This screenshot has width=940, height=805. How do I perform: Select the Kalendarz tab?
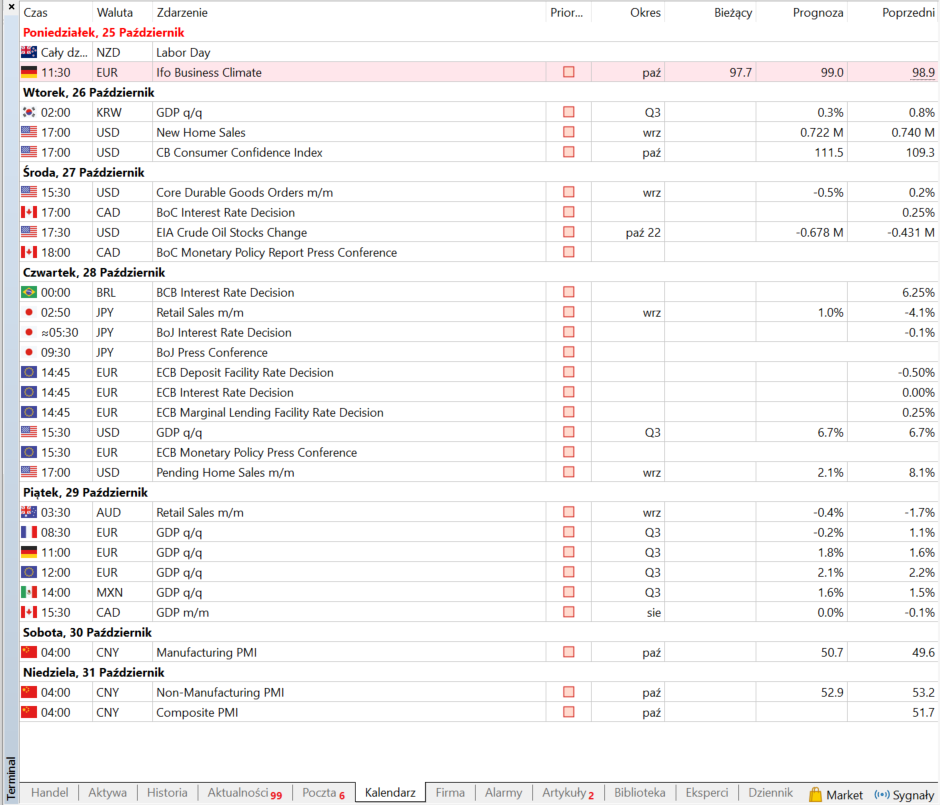[x=390, y=792]
